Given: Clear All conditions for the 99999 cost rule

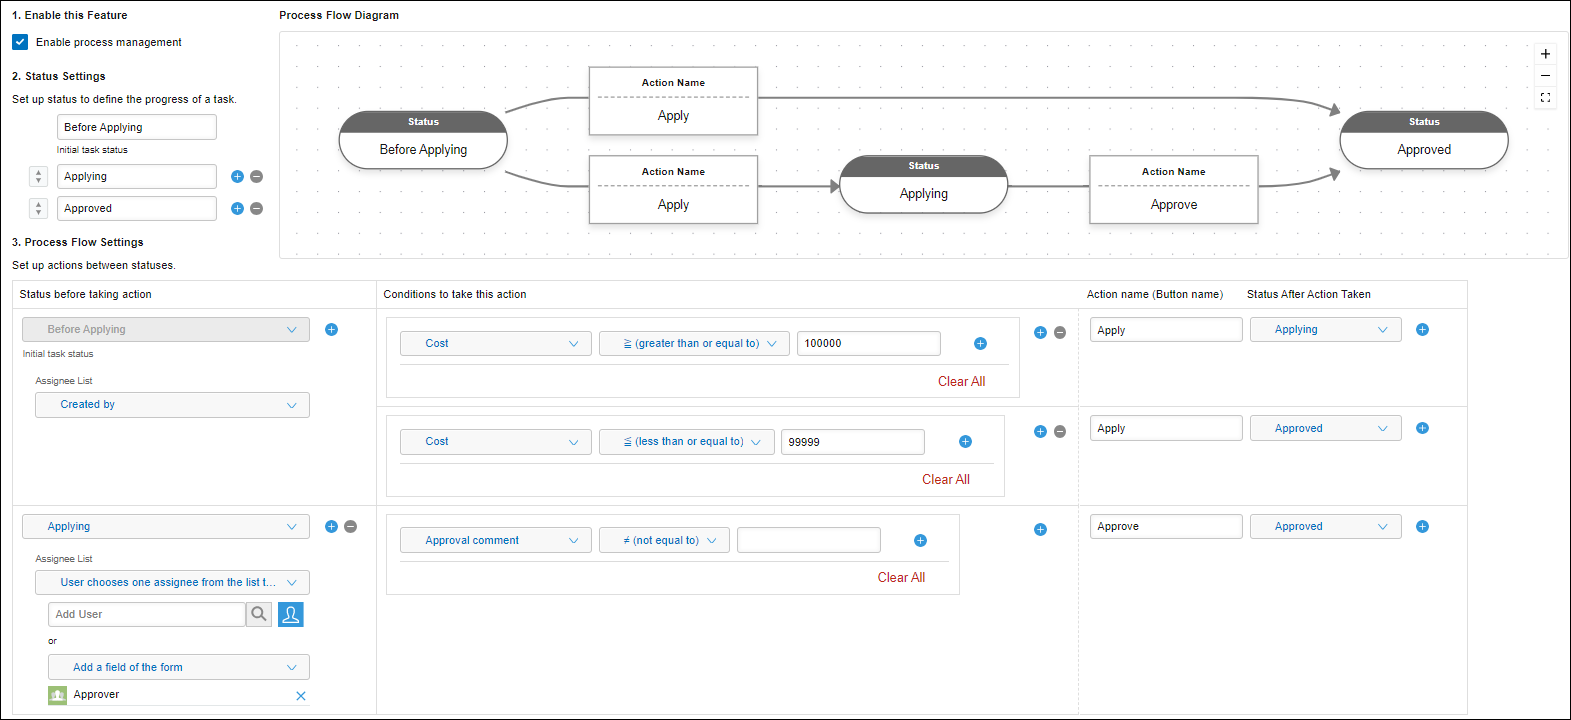Looking at the screenshot, I should click(946, 479).
